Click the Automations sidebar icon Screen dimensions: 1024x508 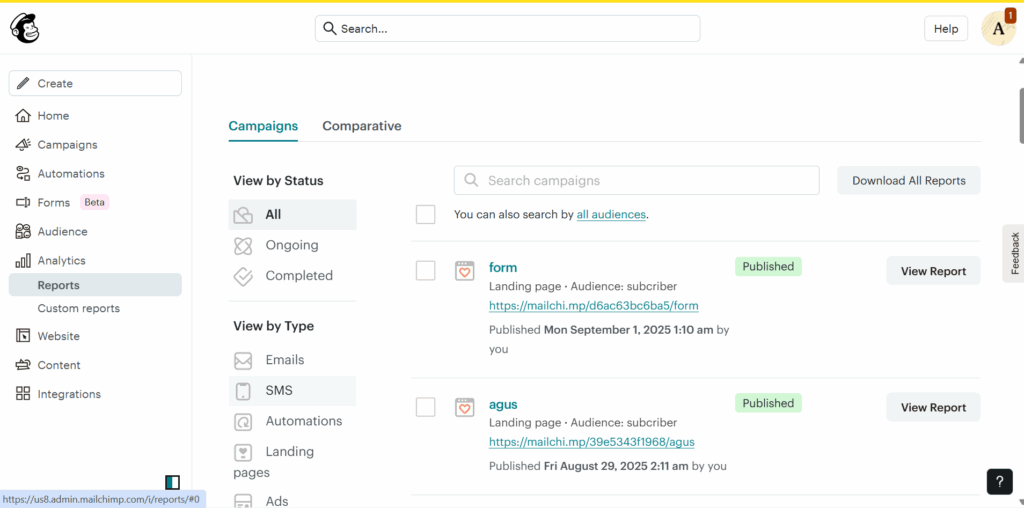pyautogui.click(x=23, y=174)
